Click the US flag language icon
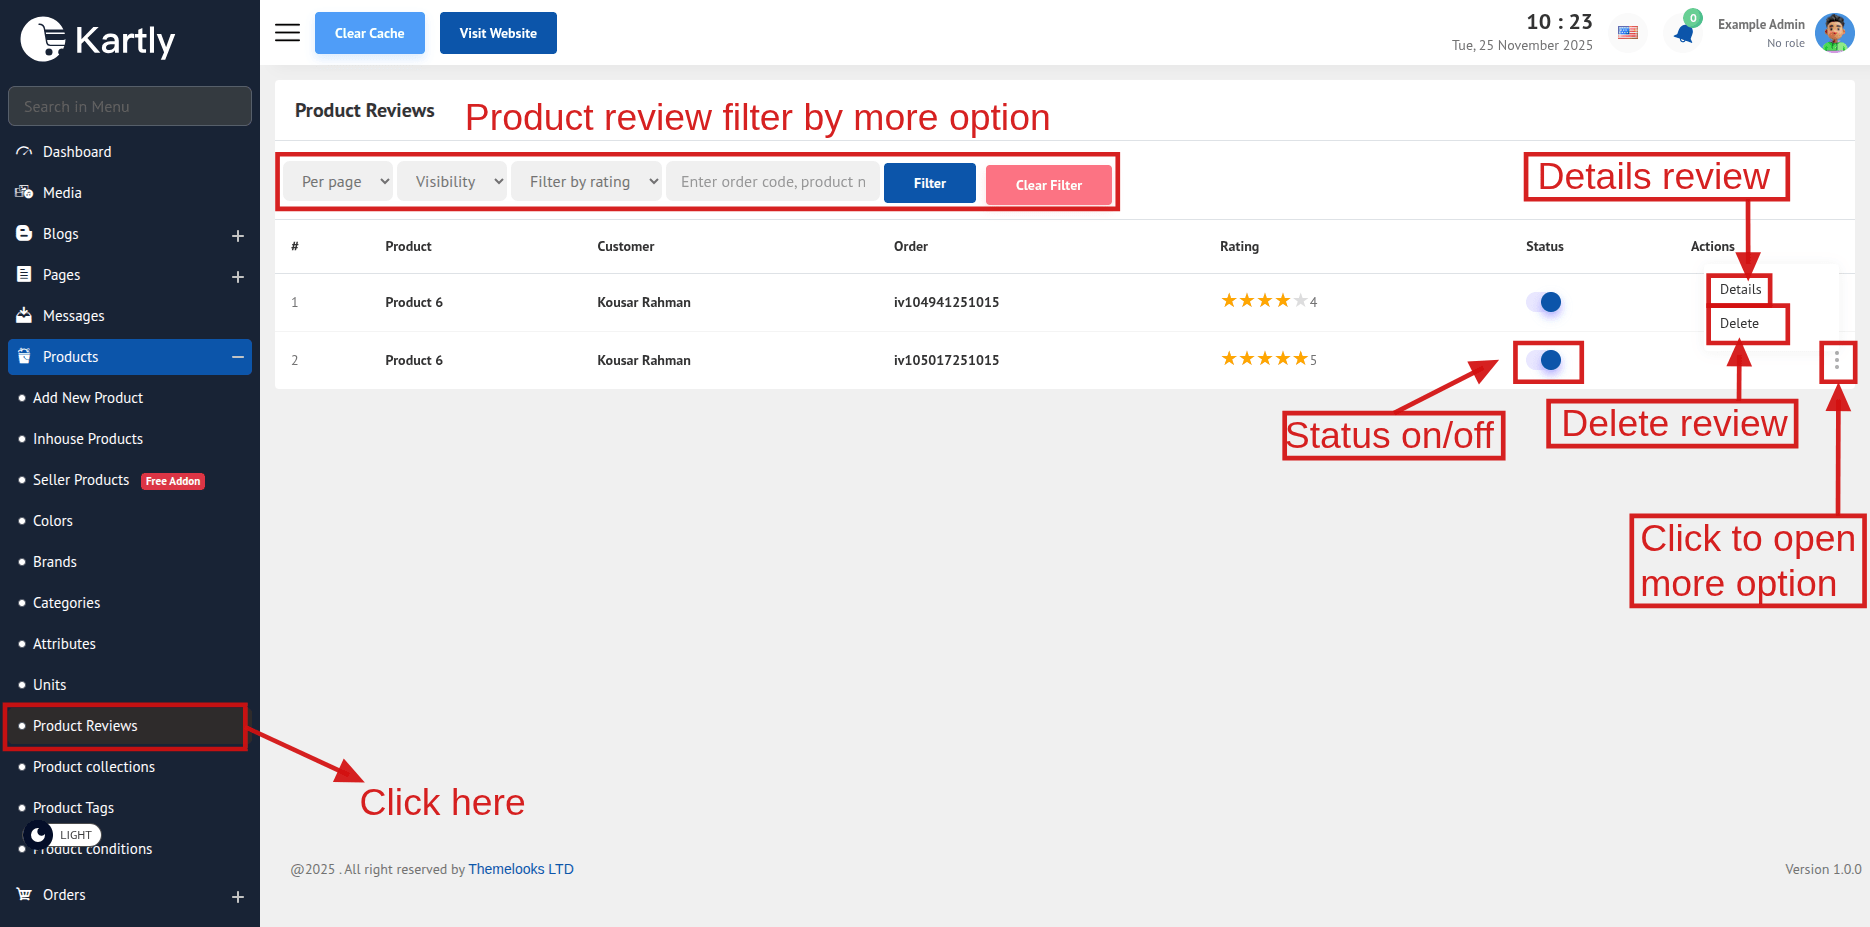The image size is (1870, 927). pos(1628,33)
